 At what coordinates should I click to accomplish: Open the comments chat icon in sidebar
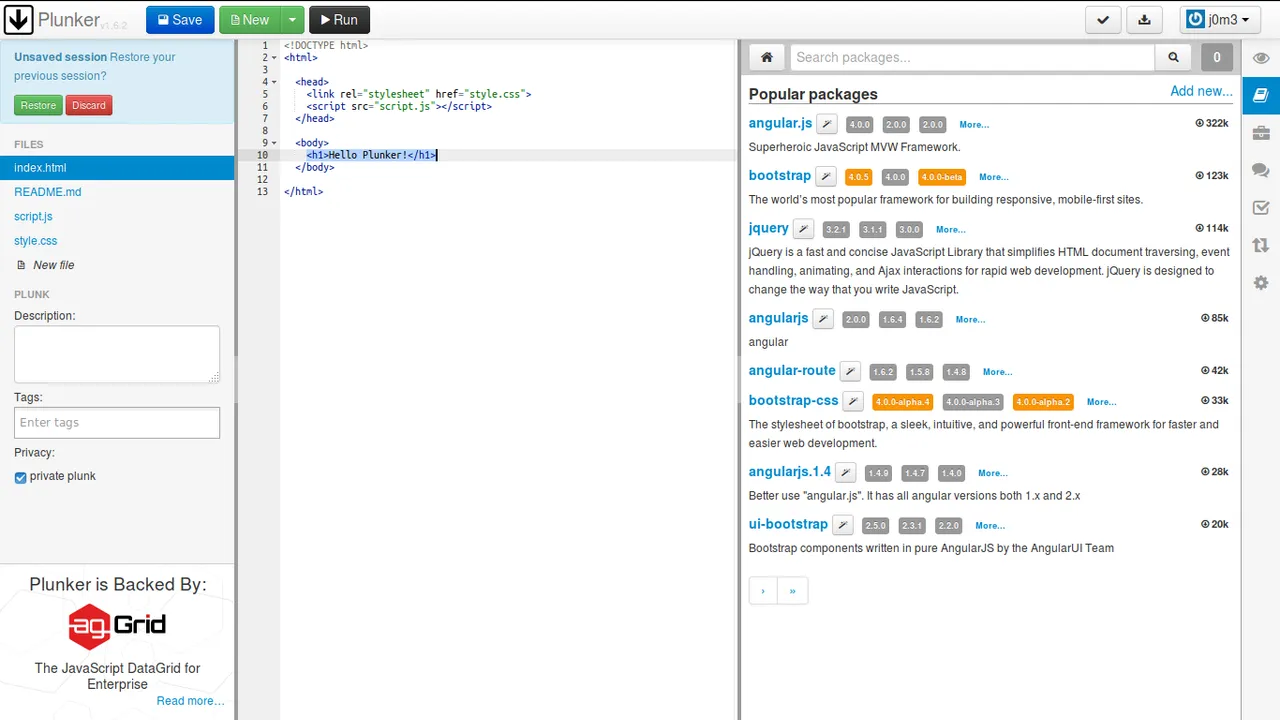[x=1261, y=171]
